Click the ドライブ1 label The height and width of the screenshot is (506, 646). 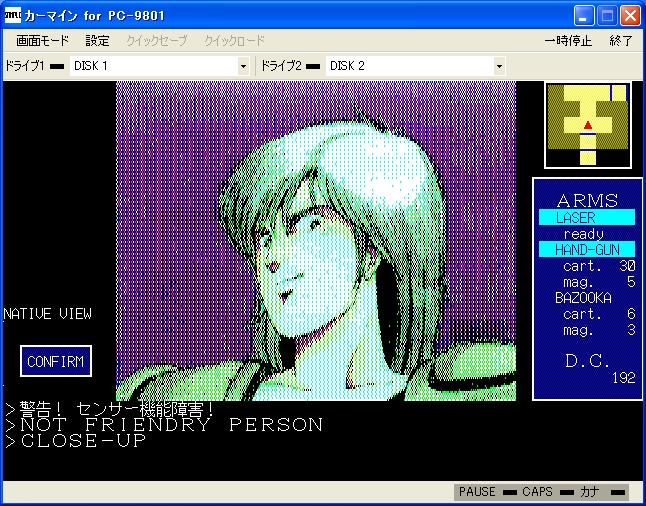click(x=24, y=66)
